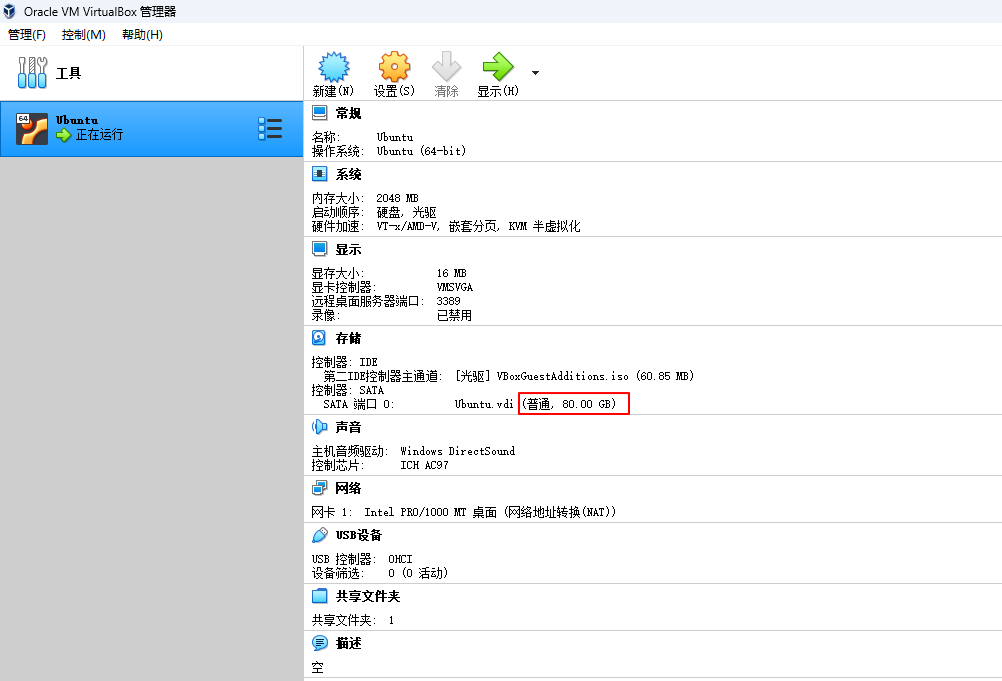The image size is (1002, 681).
Task: Open the 显示 section header link
Action: 349,250
